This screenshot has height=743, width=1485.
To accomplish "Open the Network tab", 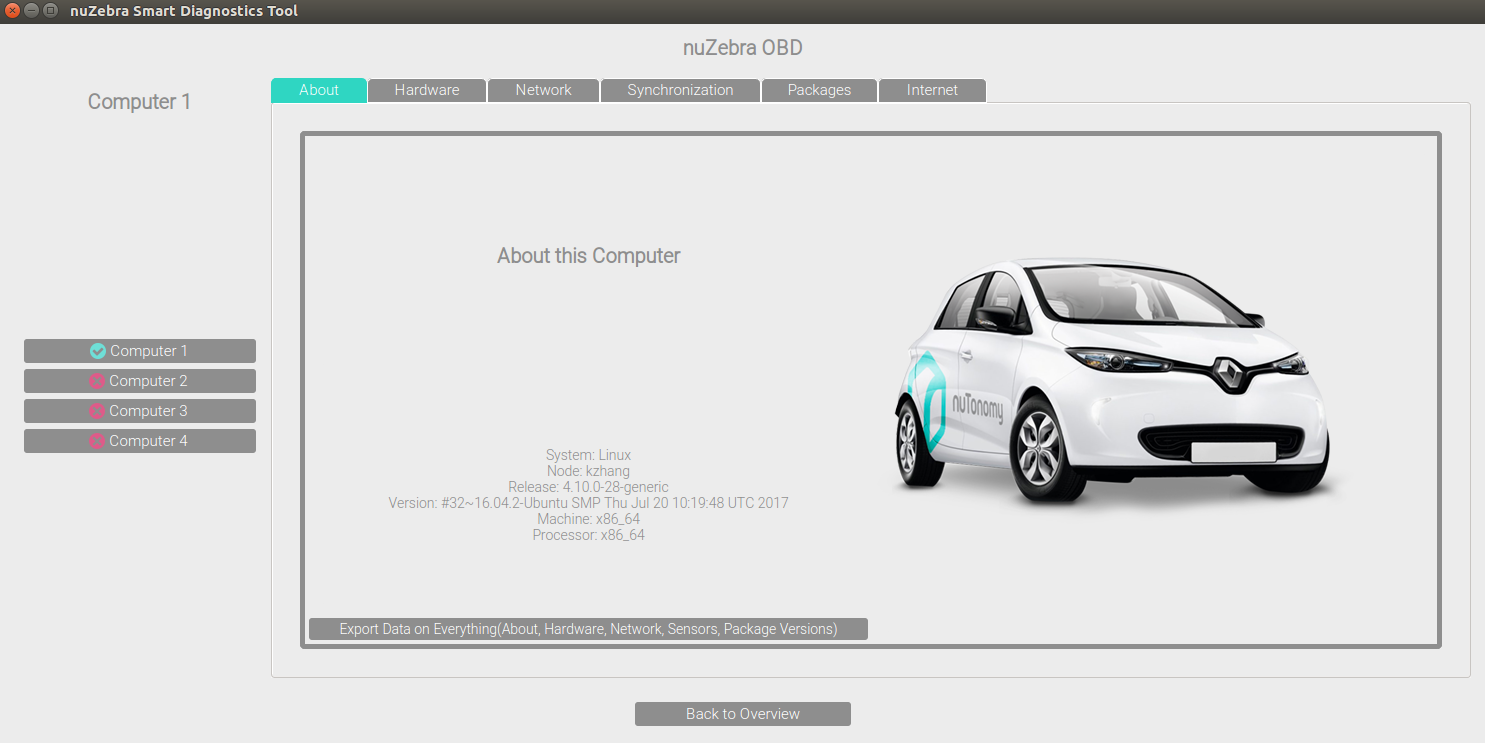I will [x=543, y=90].
